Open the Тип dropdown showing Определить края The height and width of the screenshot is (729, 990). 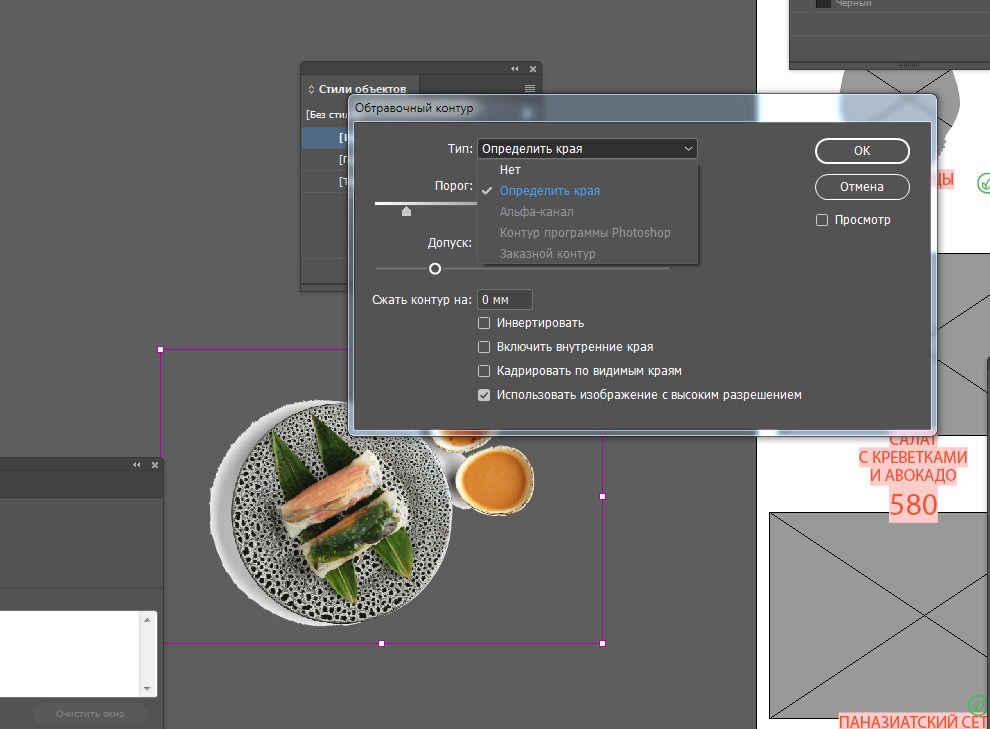click(587, 149)
